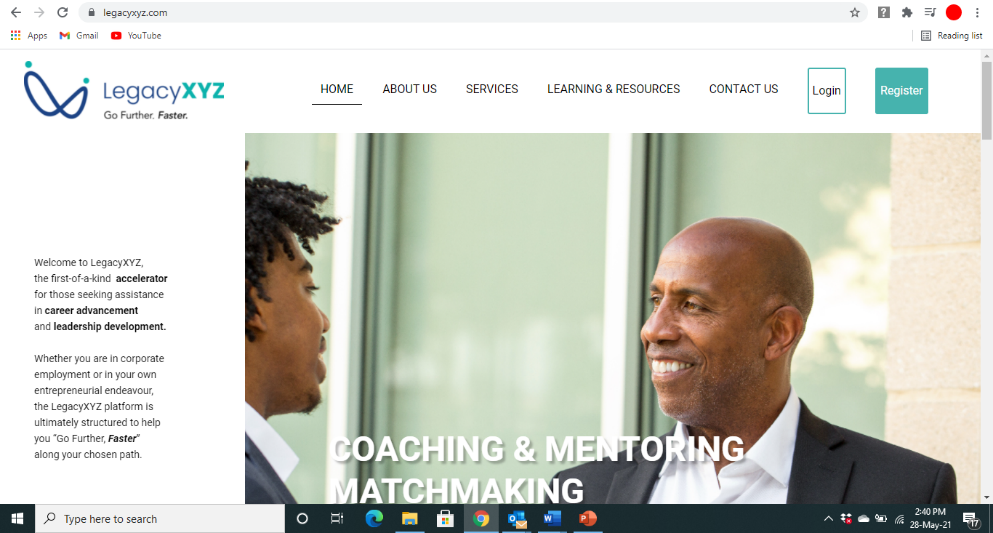
Task: Open the Gmail bookmark
Action: pyautogui.click(x=79, y=35)
